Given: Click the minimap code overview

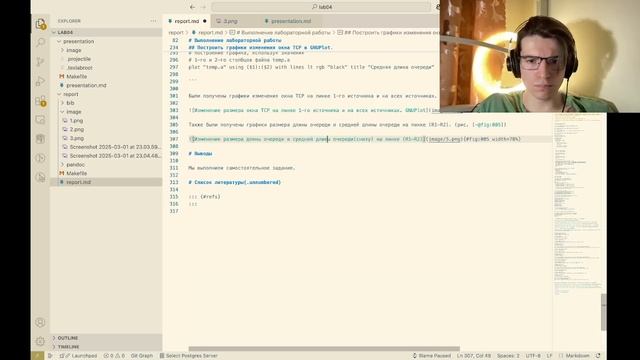Looking at the screenshot, I should pos(577,204).
